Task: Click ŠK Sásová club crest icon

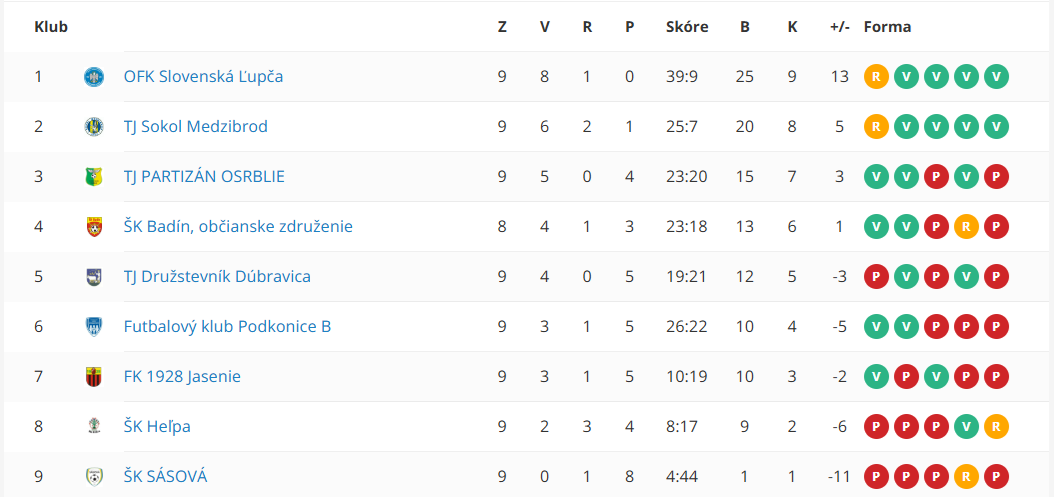Action: [x=93, y=477]
